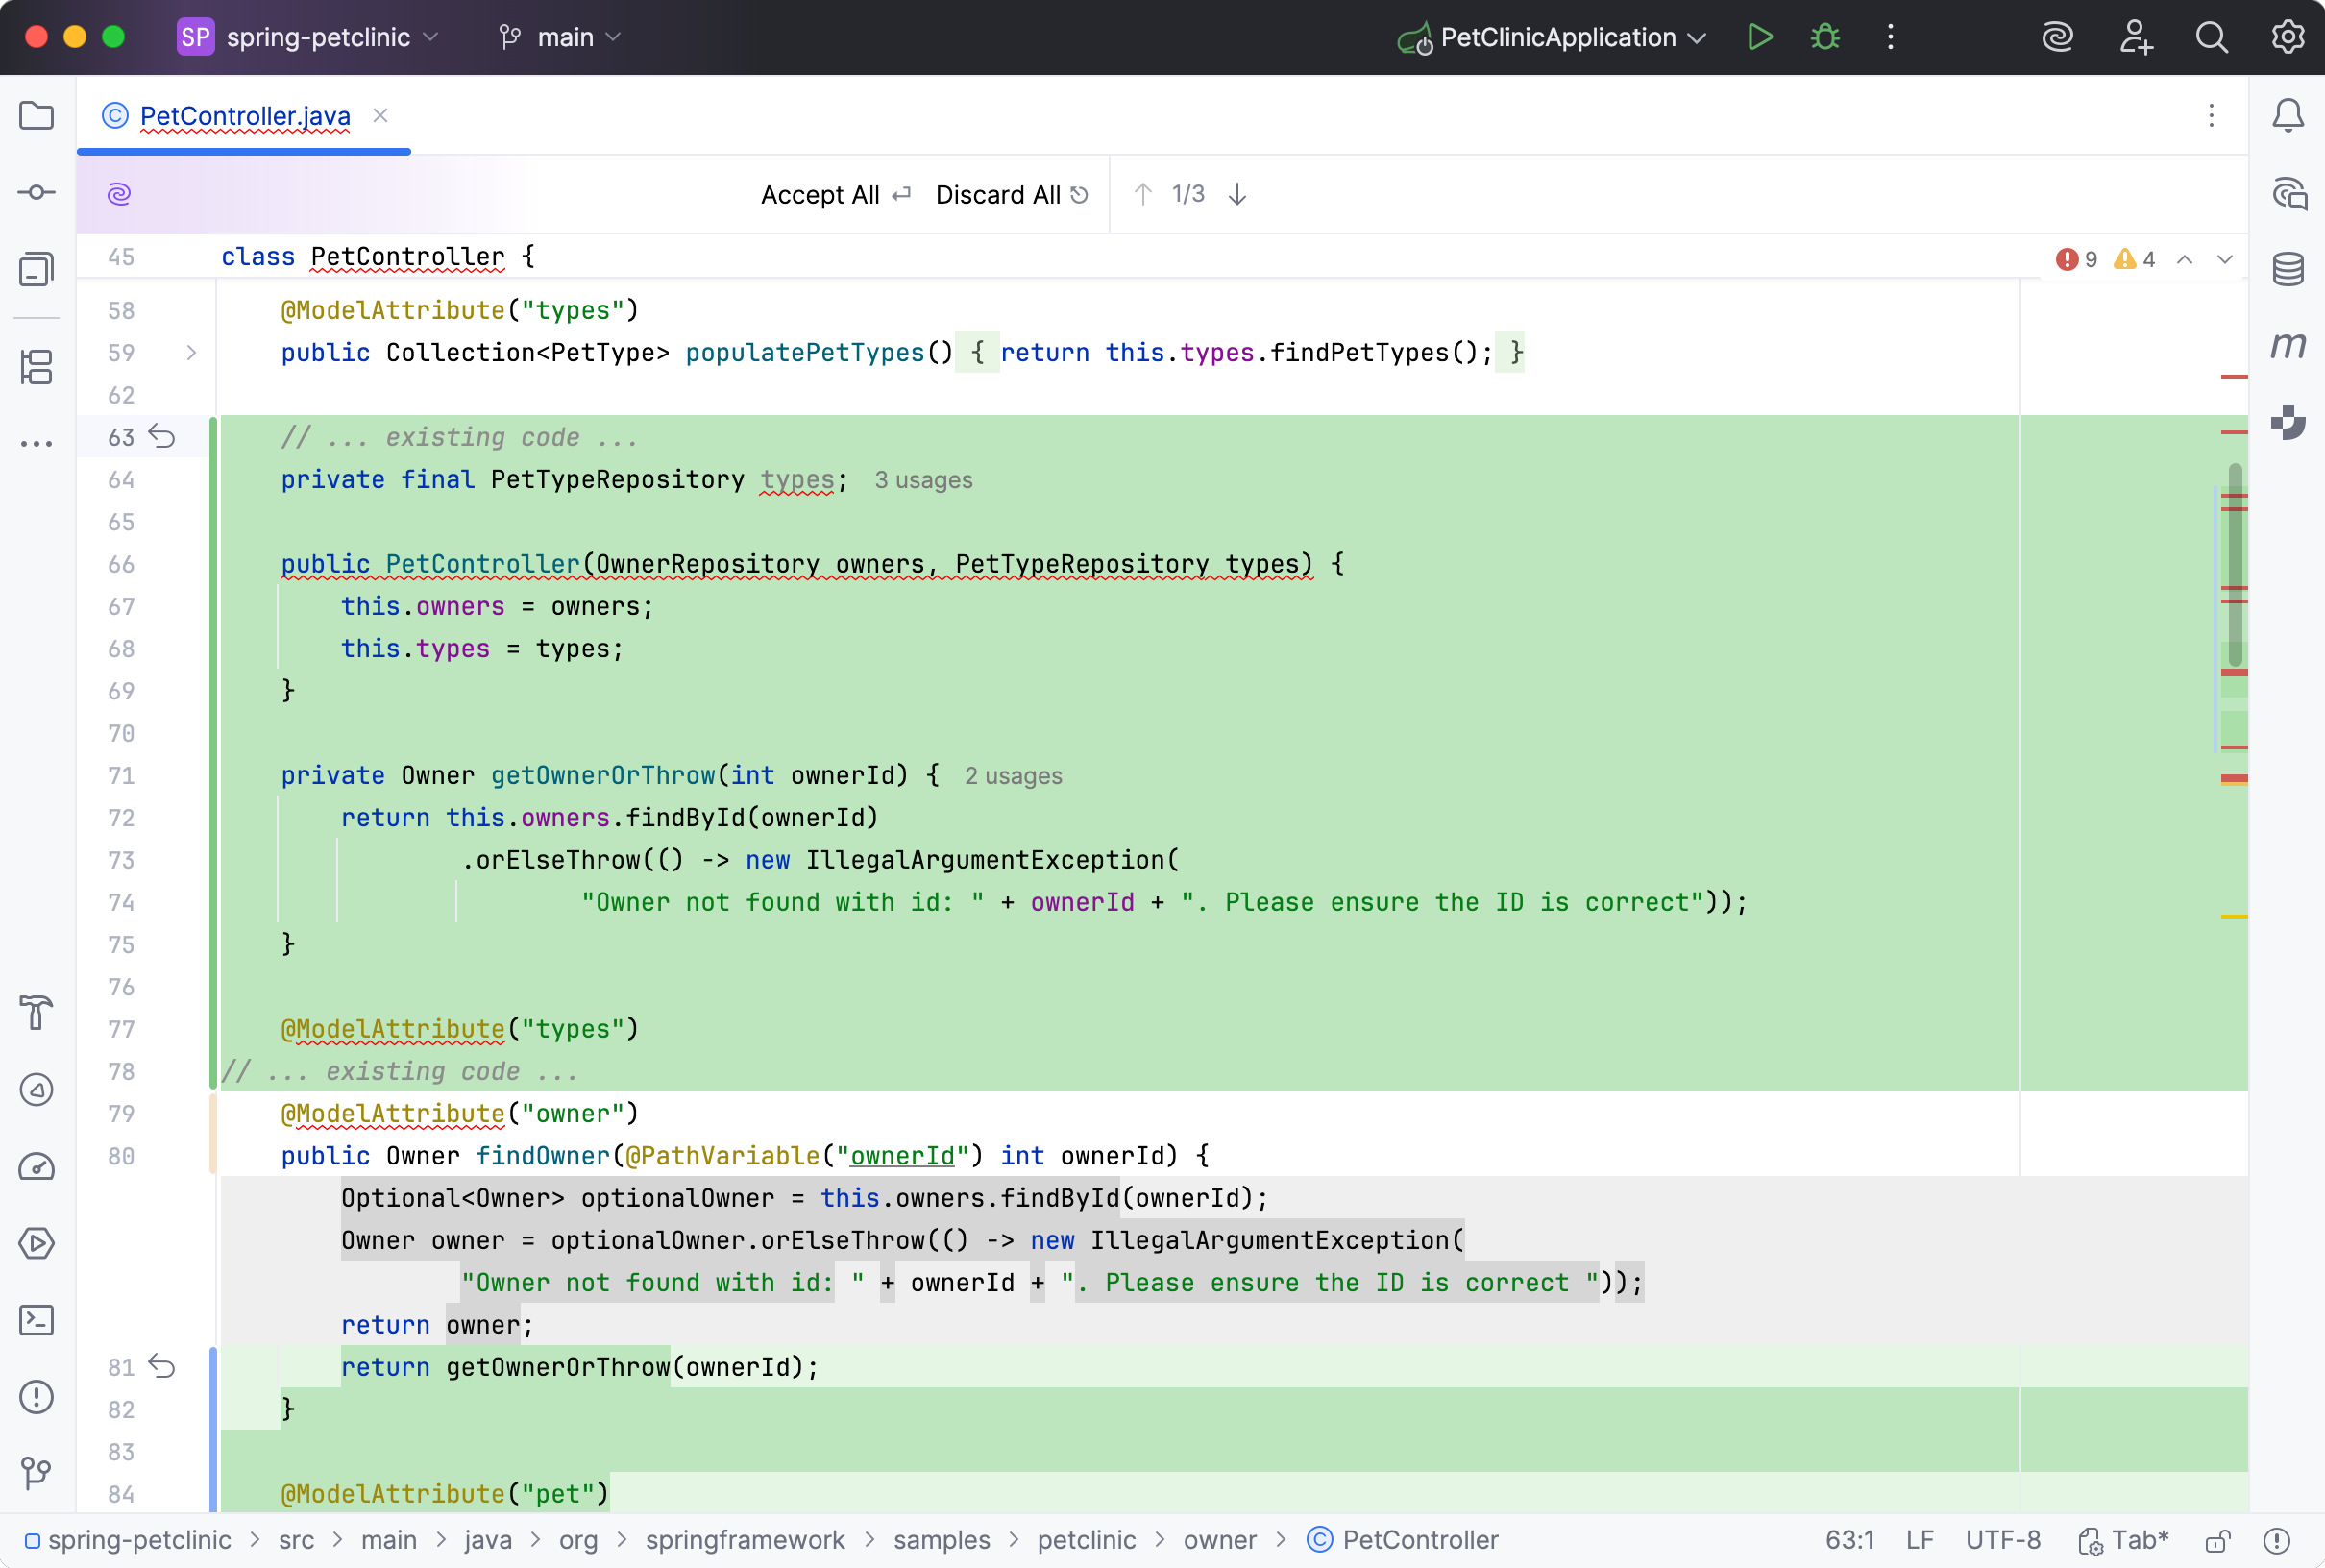Screen dimensions: 2325x1568
Task: Open the Commit tool window
Action: click(x=37, y=192)
